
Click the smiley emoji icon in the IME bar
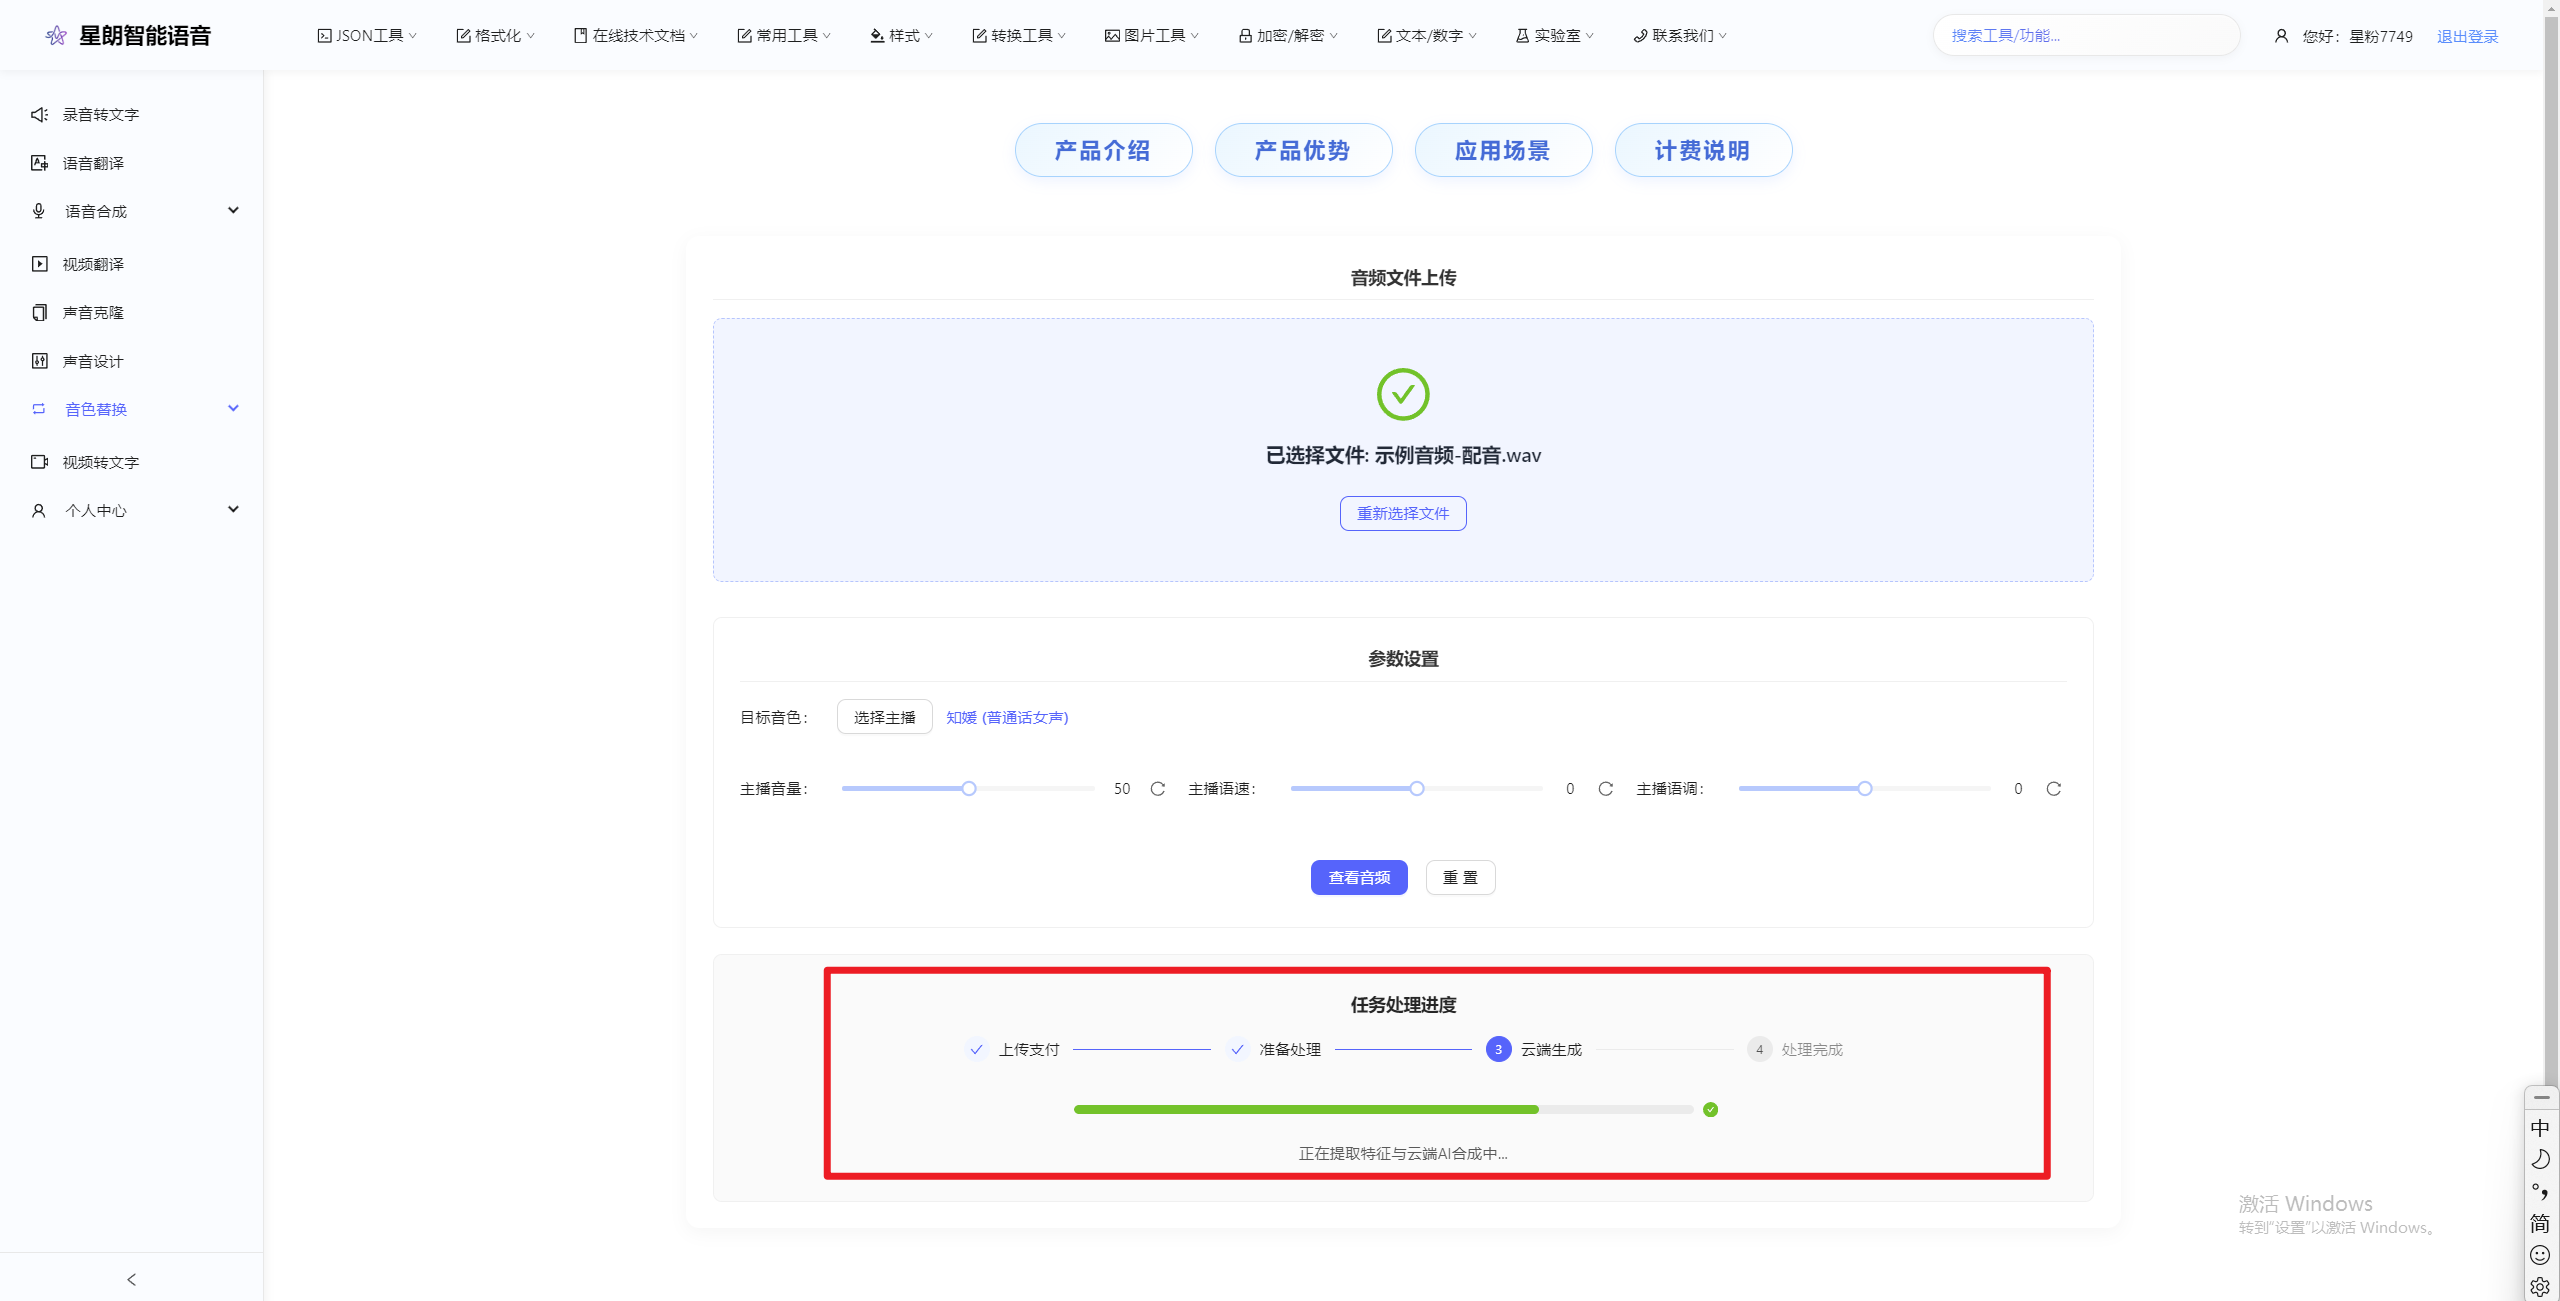point(2540,1256)
